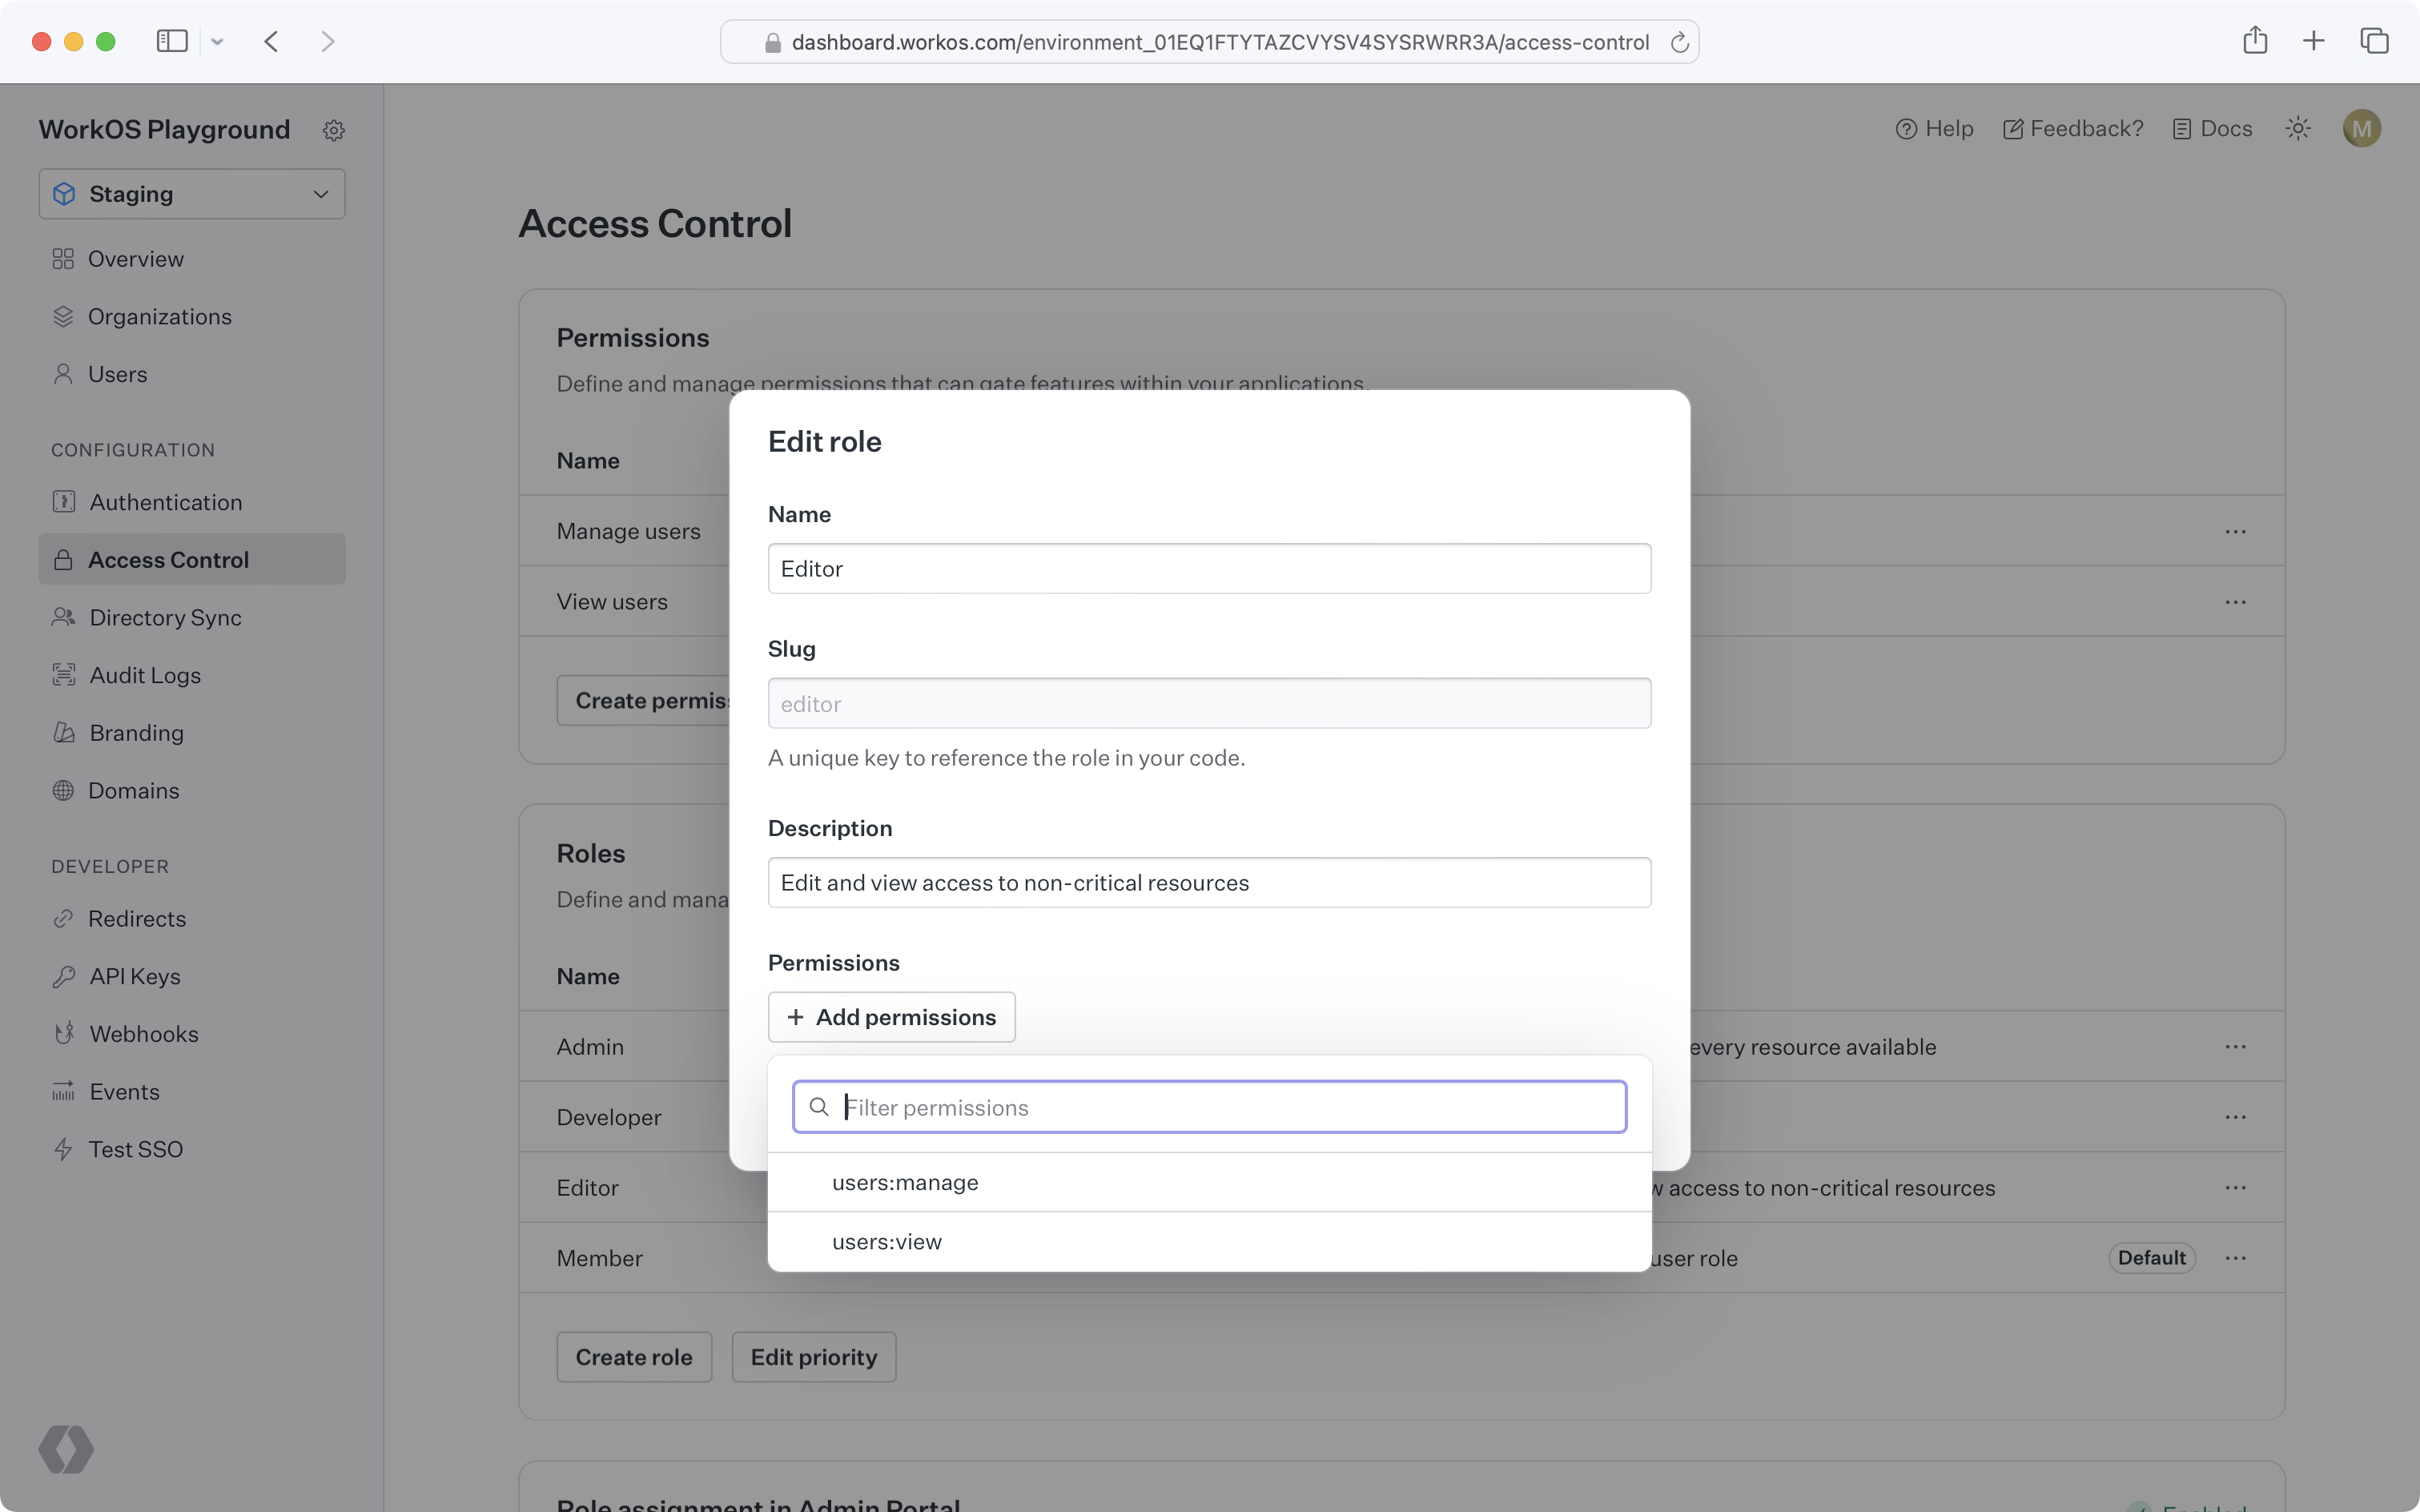The image size is (2420, 1512).
Task: Go to Audit Logs section
Action: coord(145,676)
